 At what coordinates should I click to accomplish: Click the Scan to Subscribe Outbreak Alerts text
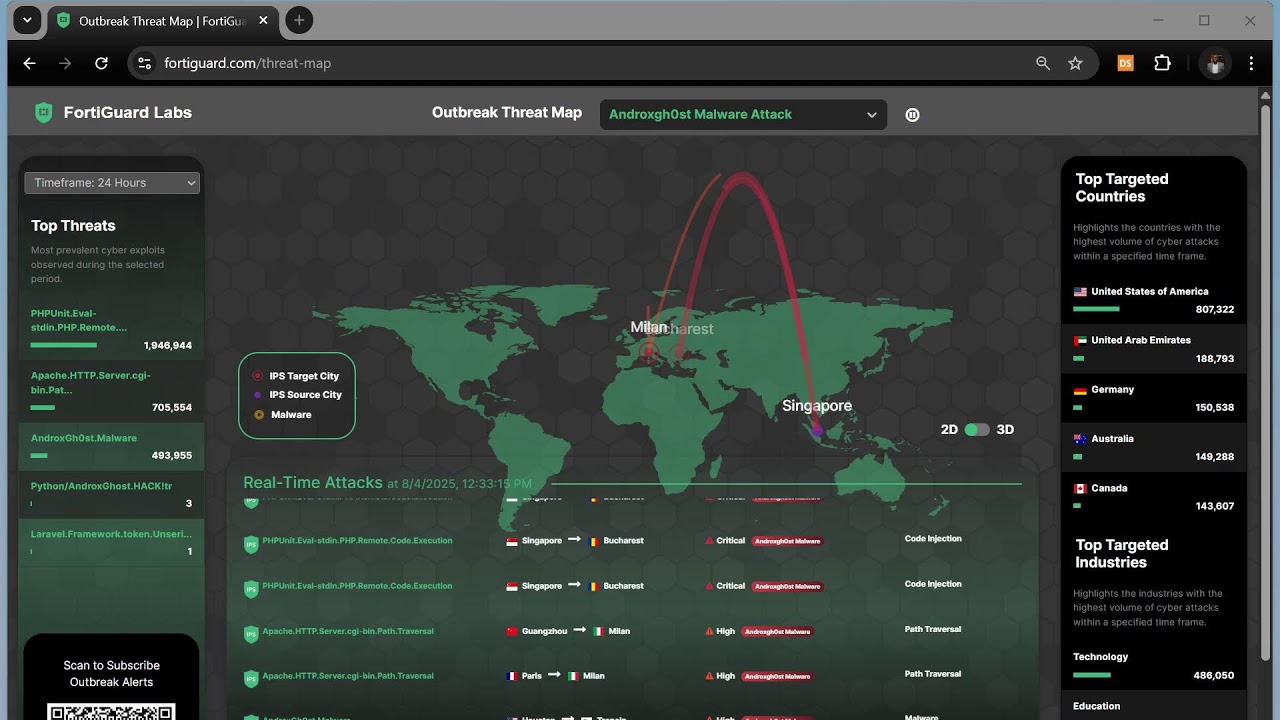111,674
